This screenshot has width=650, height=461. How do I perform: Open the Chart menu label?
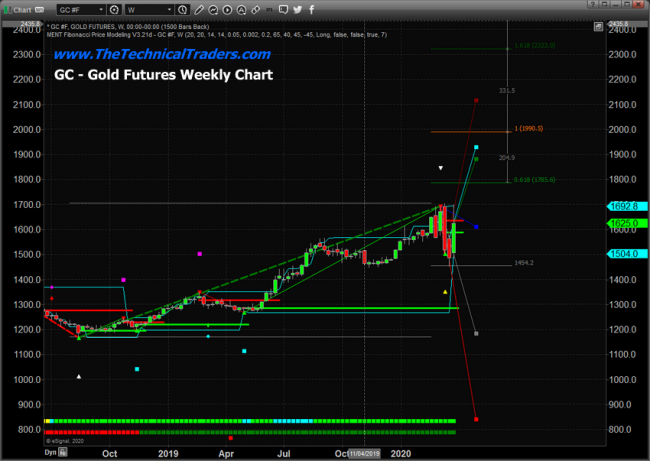(22, 10)
